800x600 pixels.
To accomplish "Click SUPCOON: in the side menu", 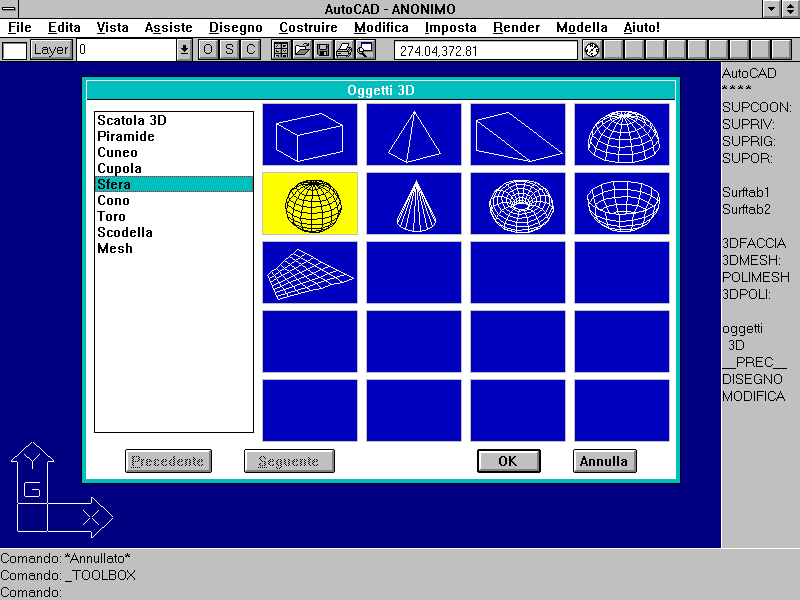I will tap(757, 107).
